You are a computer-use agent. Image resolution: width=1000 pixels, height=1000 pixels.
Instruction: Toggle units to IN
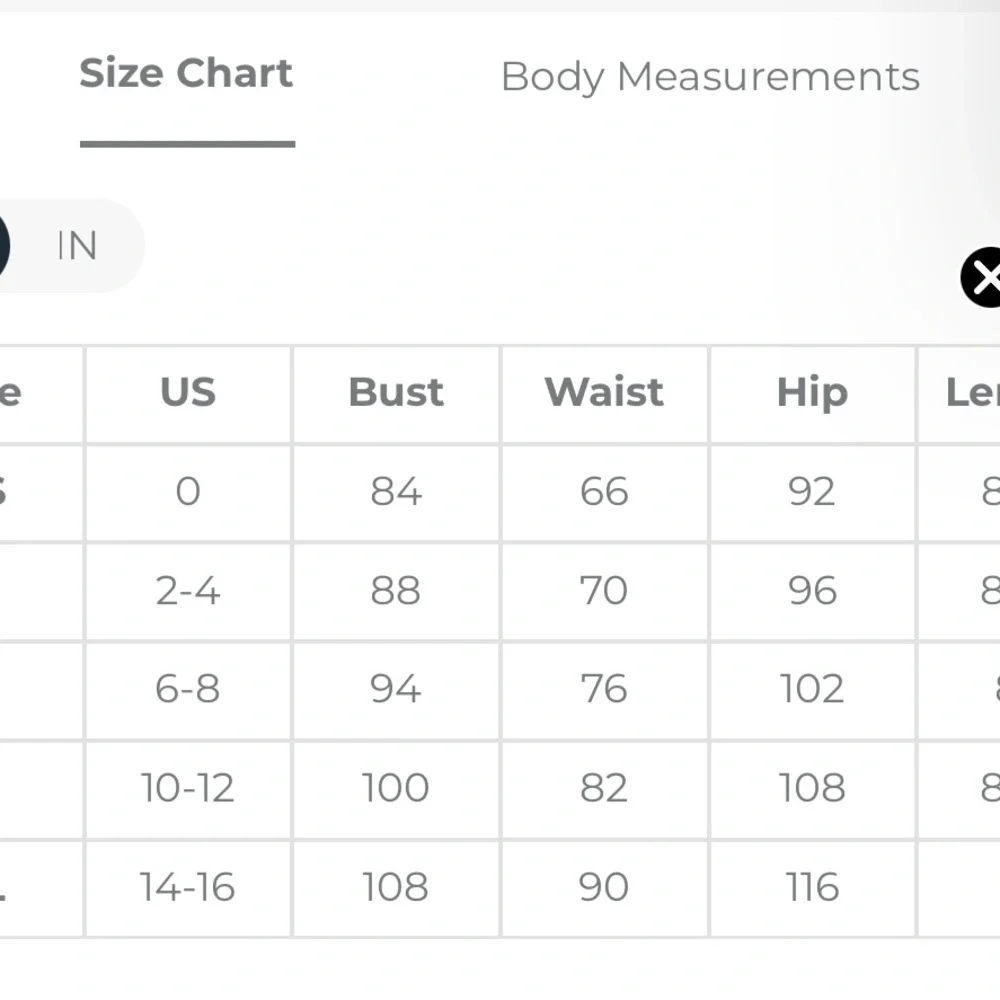[x=78, y=246]
